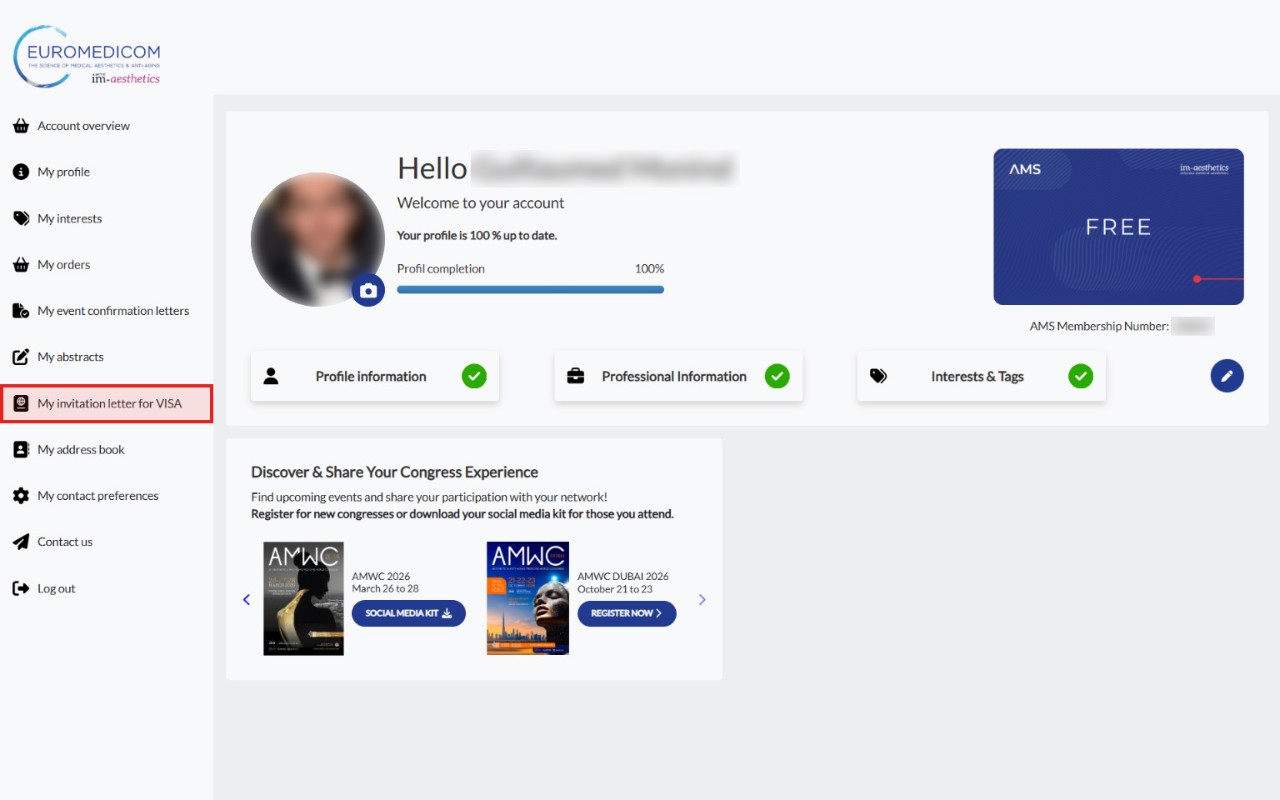Click the camera icon on profile photo

[368, 290]
